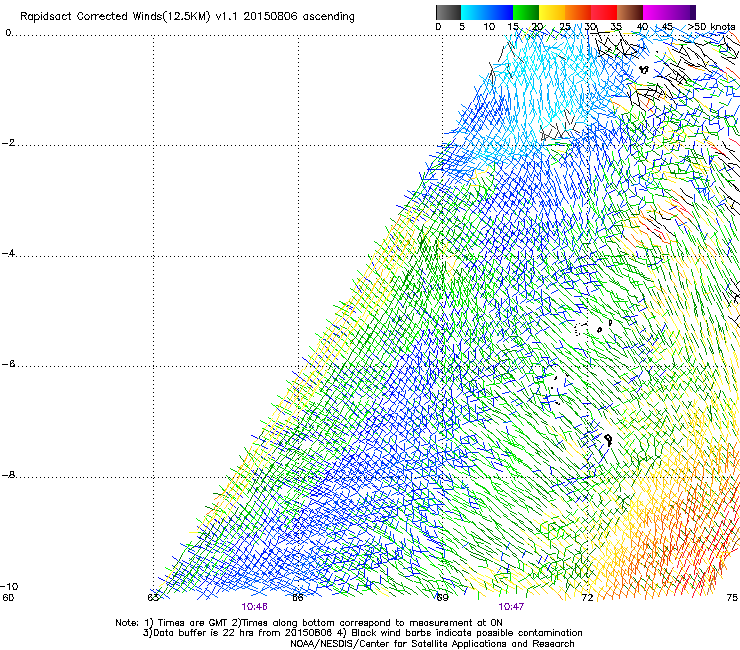Click the -6 latitude axis label
Viewport: 740px width, 650px height.
pos(8,364)
